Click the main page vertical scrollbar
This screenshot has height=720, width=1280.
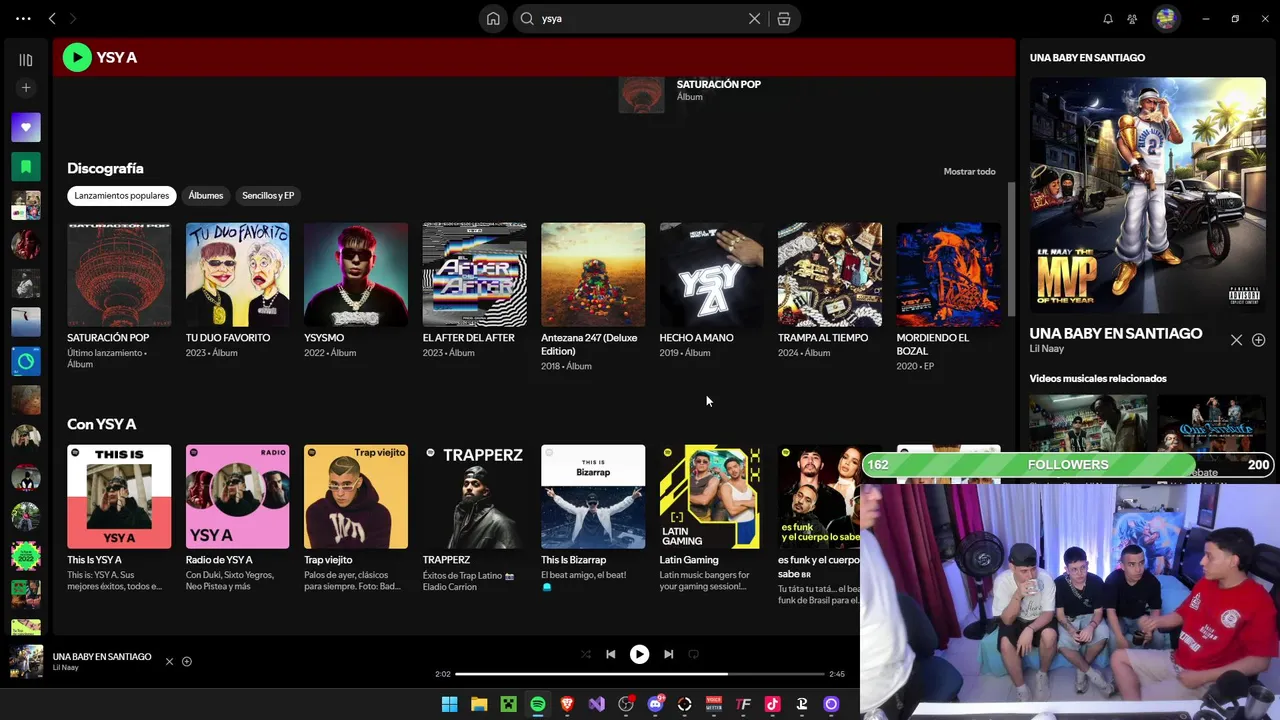click(1011, 248)
